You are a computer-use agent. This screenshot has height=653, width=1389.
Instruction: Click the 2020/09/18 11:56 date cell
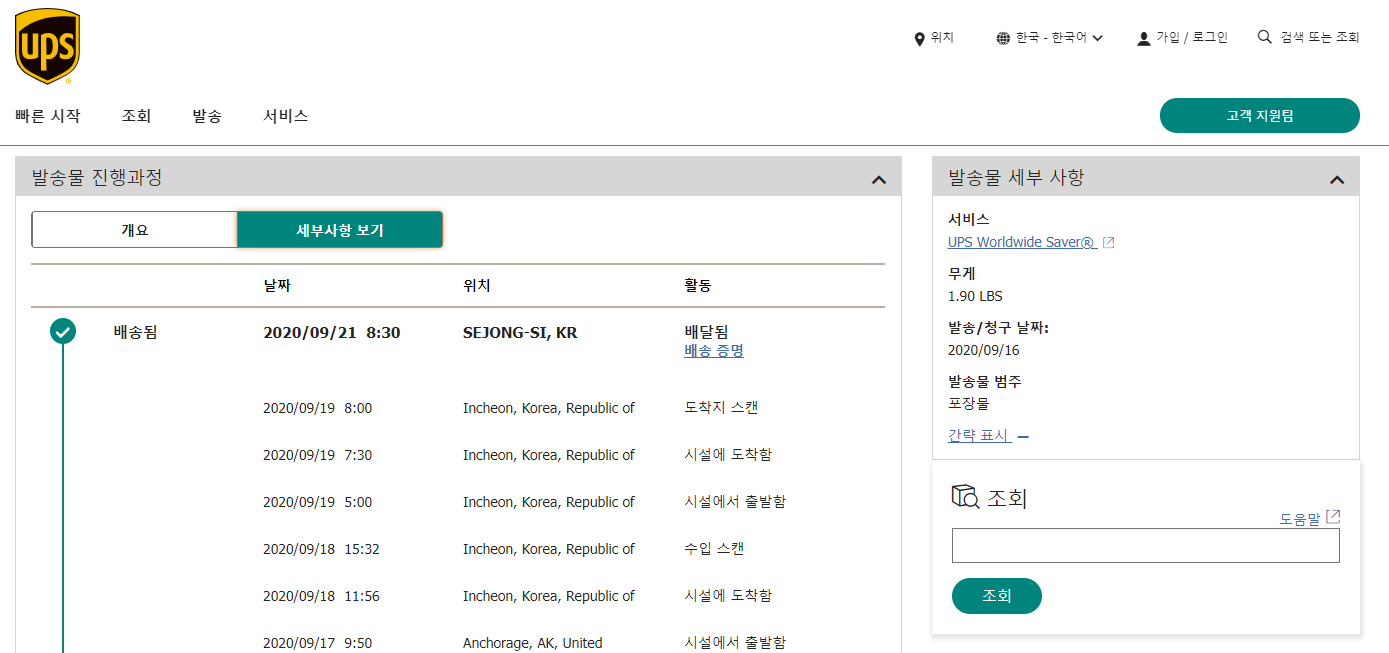click(x=321, y=596)
